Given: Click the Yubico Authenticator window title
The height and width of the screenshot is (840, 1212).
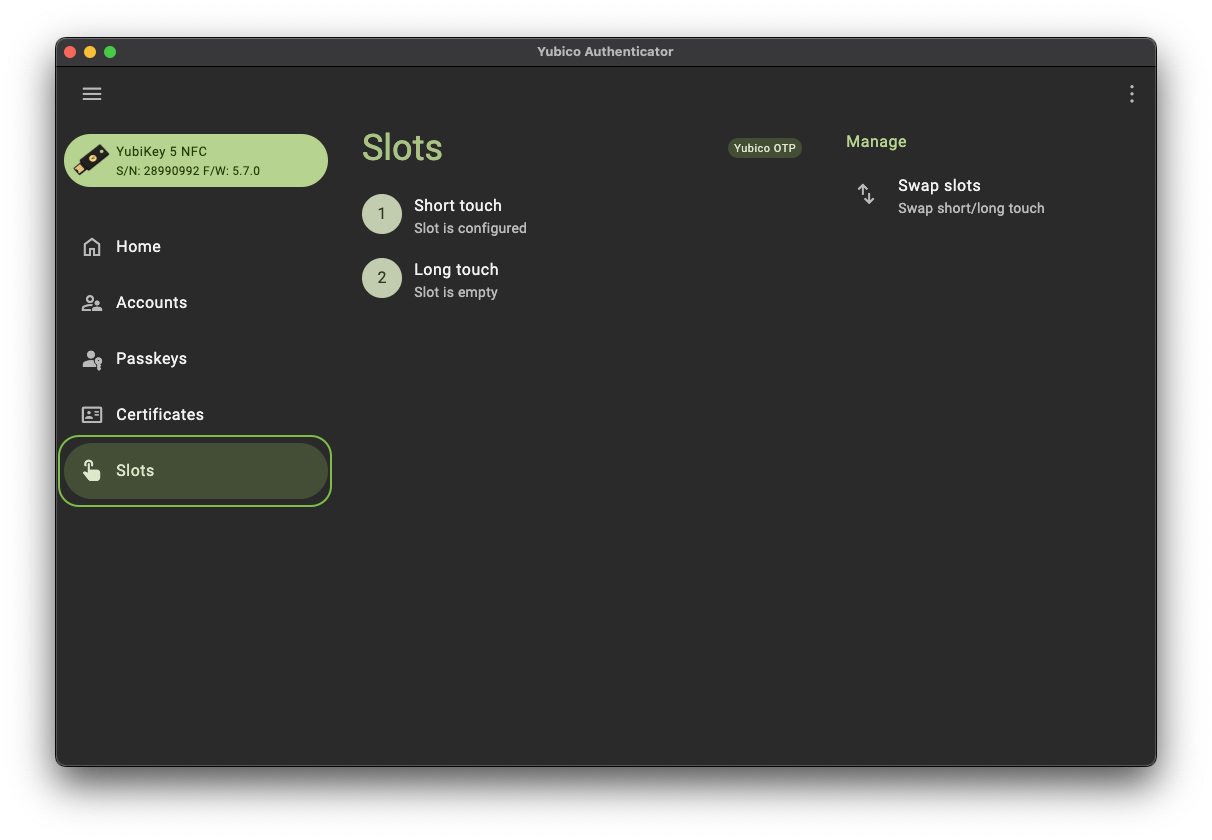Looking at the screenshot, I should tap(605, 52).
